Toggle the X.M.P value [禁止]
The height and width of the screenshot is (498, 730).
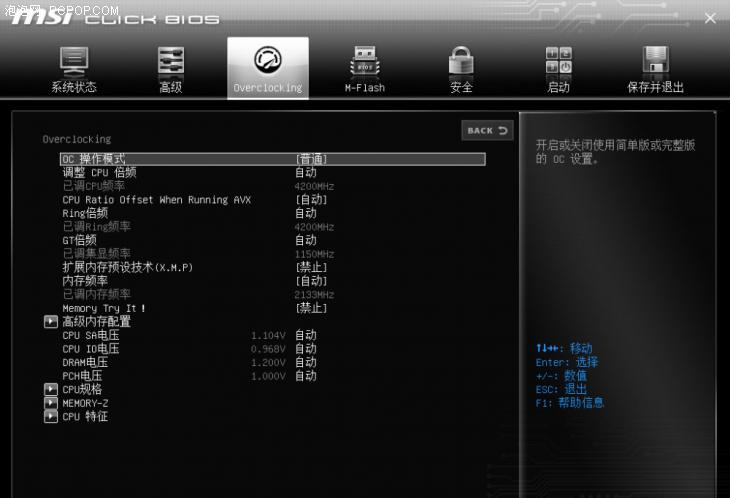click(311, 267)
